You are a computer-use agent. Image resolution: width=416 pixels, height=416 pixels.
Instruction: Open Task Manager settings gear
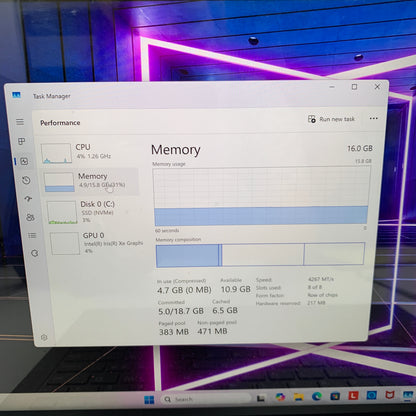[x=44, y=338]
